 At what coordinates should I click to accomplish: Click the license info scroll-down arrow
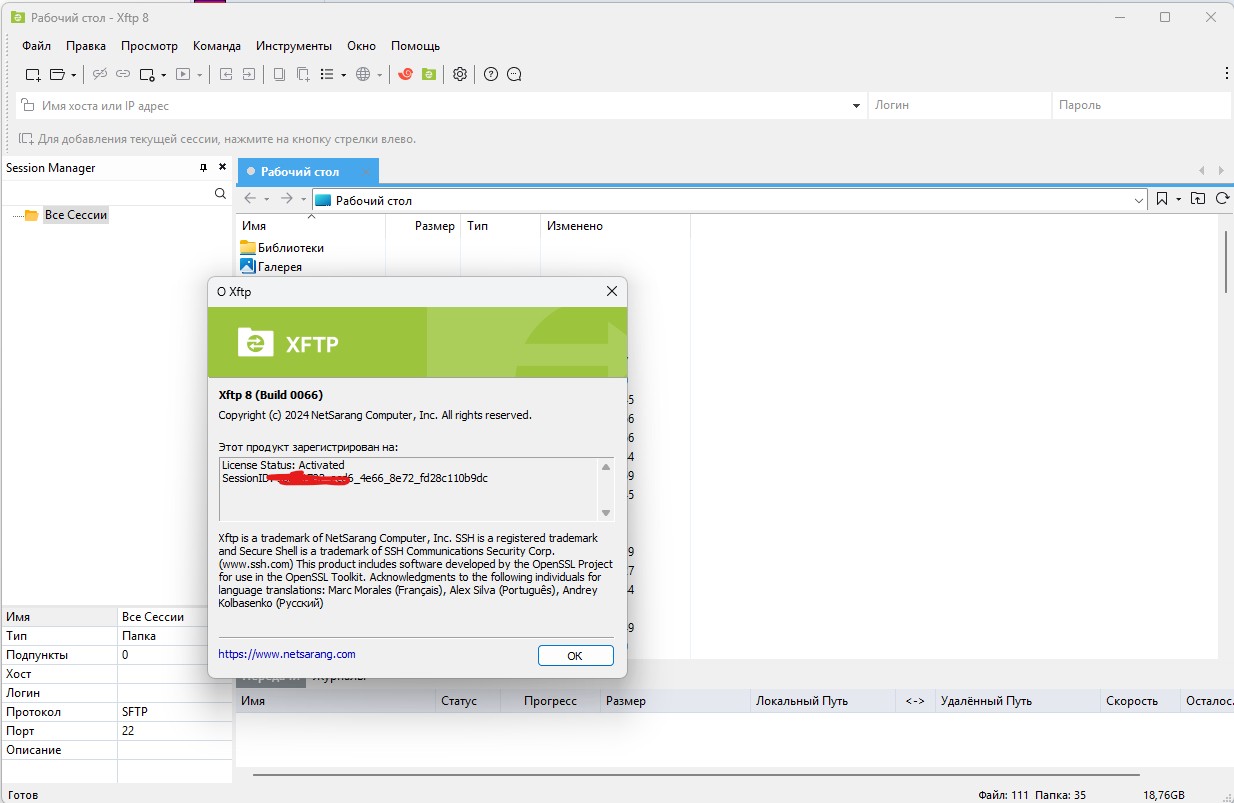pos(606,513)
